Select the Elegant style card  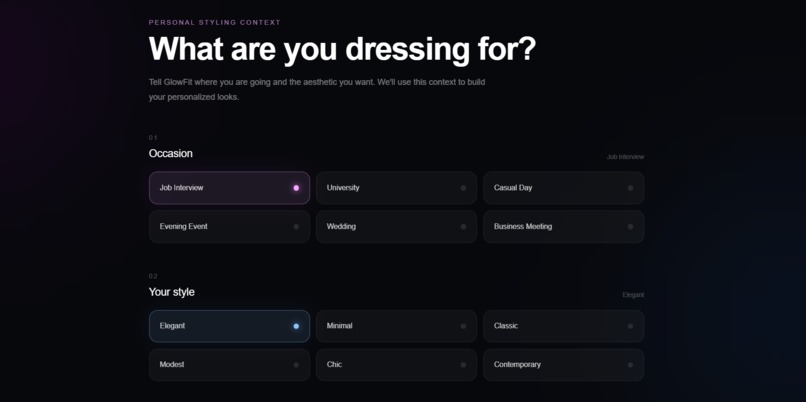[229, 326]
